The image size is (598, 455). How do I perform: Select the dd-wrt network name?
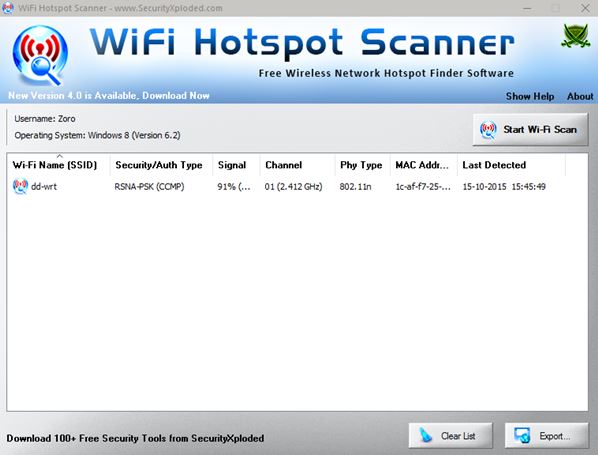pyautogui.click(x=44, y=187)
